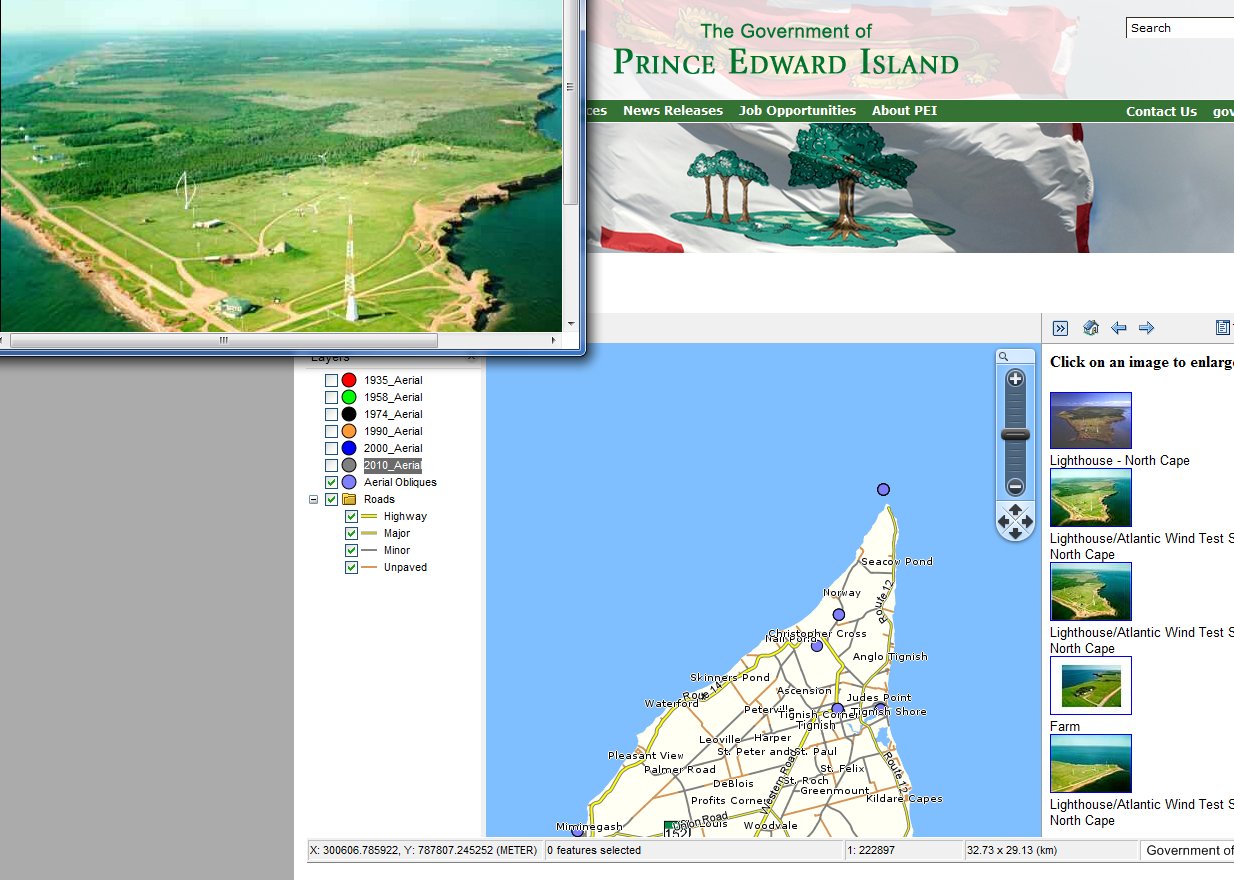Screen dimensions: 1234x880
Task: Select the aerial oblique marker at North Cape tip
Action: coord(883,489)
